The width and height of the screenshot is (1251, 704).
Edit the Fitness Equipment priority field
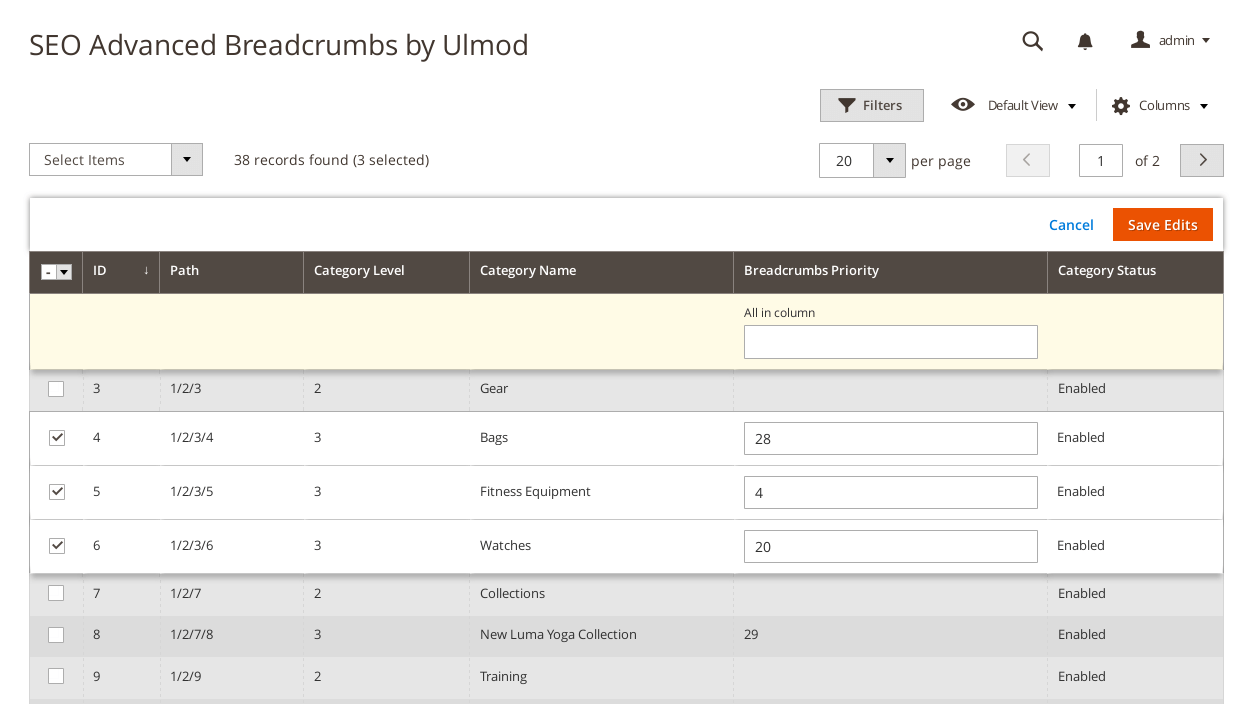[x=890, y=492]
